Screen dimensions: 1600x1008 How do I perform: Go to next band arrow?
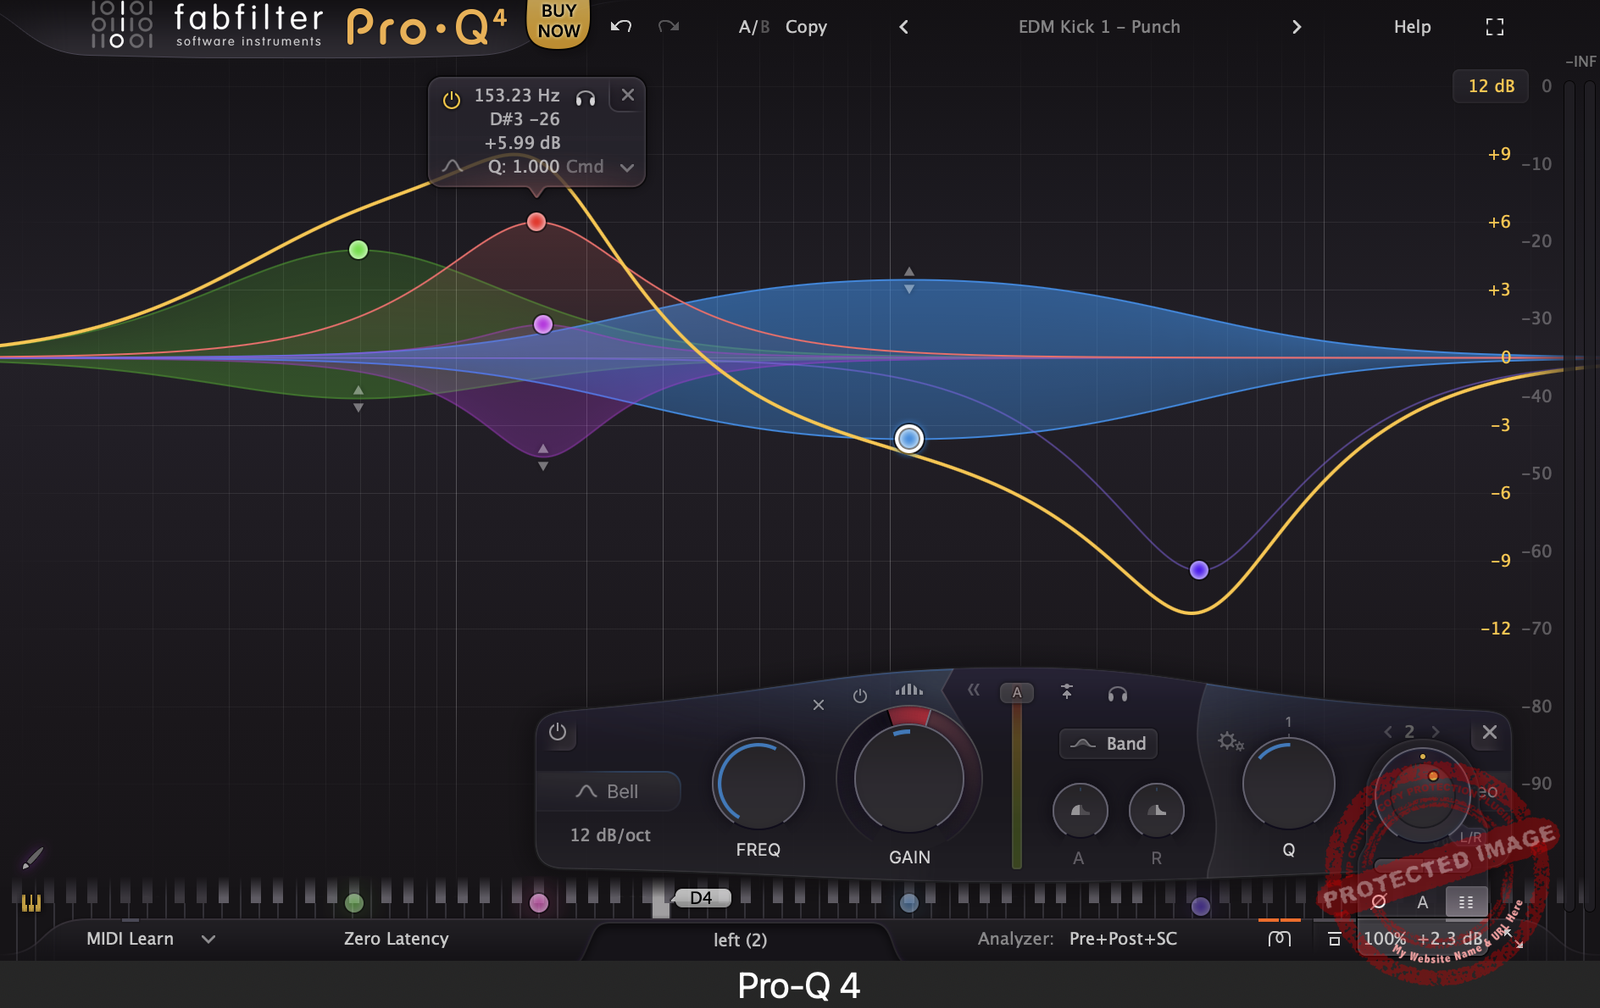[x=1435, y=732]
